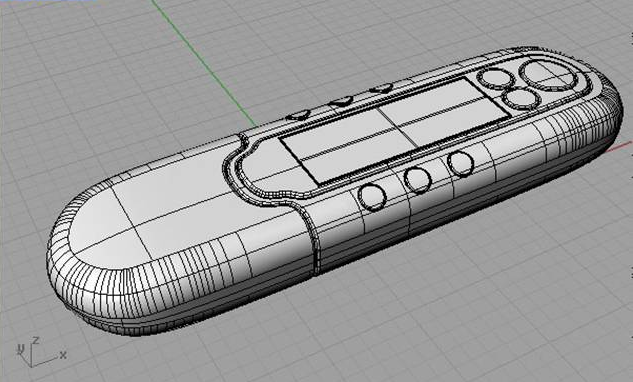The width and height of the screenshot is (633, 382).
Task: Click the 'z' axis label
Action: [x=36, y=340]
